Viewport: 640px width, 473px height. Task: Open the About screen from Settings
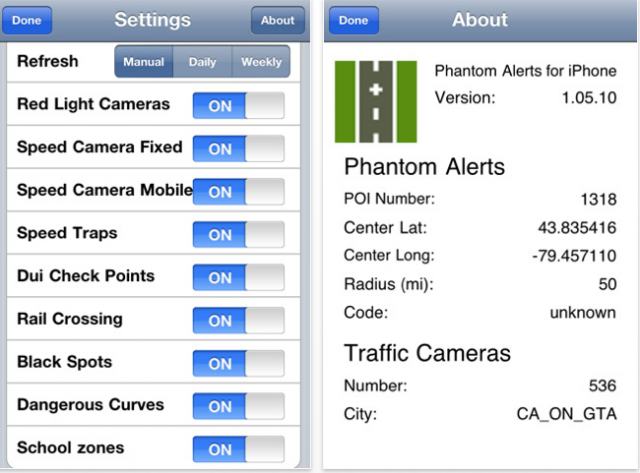click(278, 20)
